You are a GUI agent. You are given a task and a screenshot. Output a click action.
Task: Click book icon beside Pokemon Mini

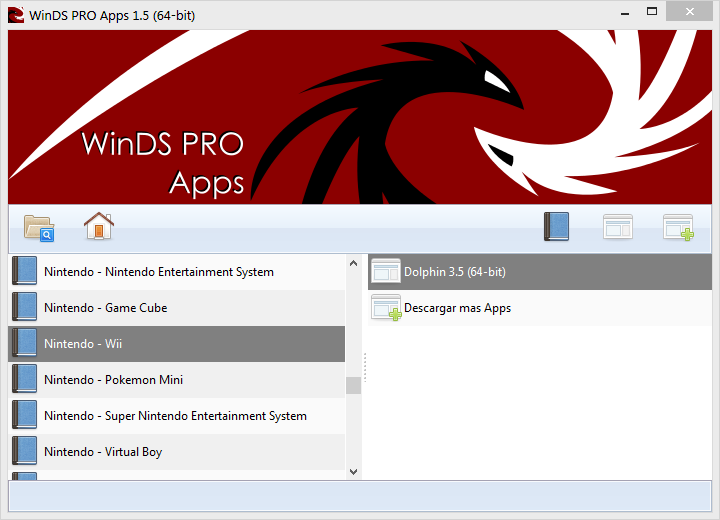(x=24, y=379)
